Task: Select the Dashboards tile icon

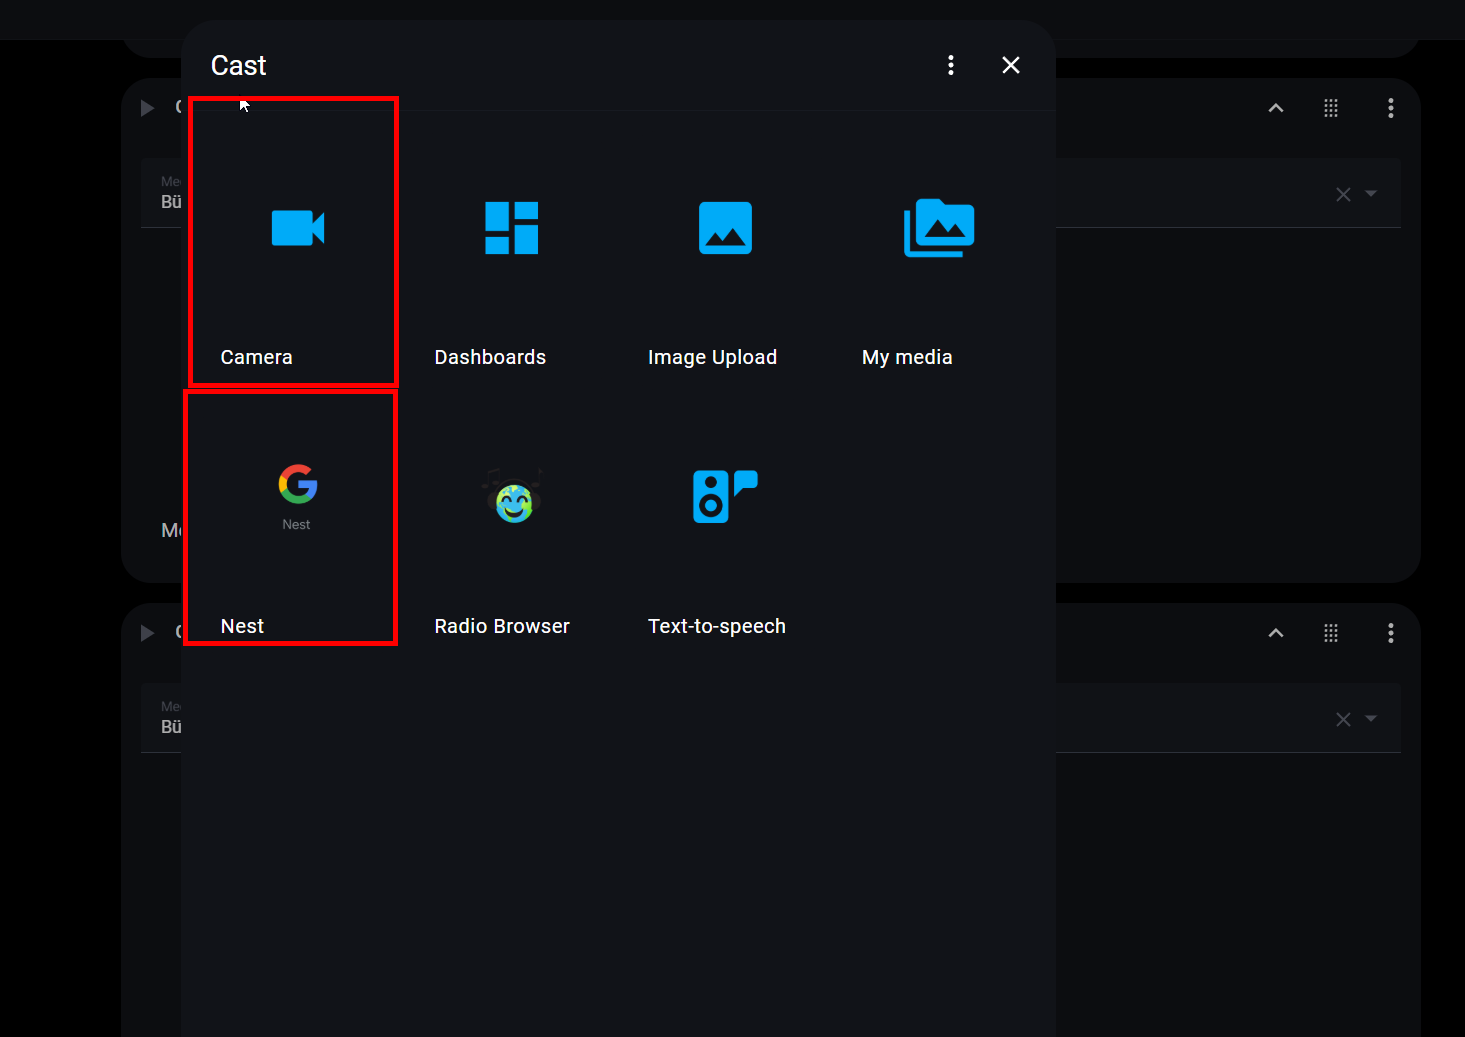Action: tap(511, 228)
